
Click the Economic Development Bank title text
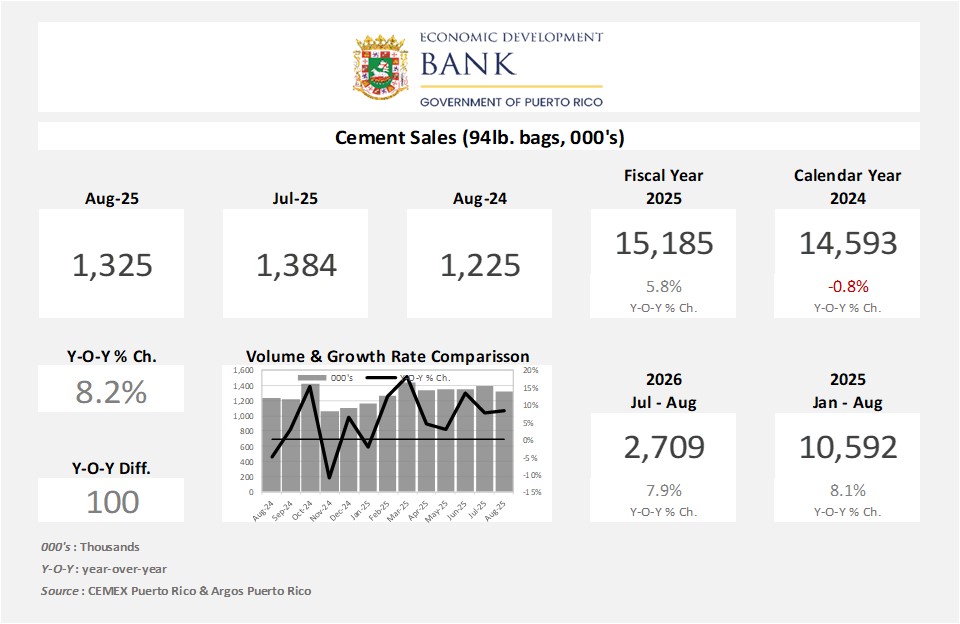[x=511, y=55]
